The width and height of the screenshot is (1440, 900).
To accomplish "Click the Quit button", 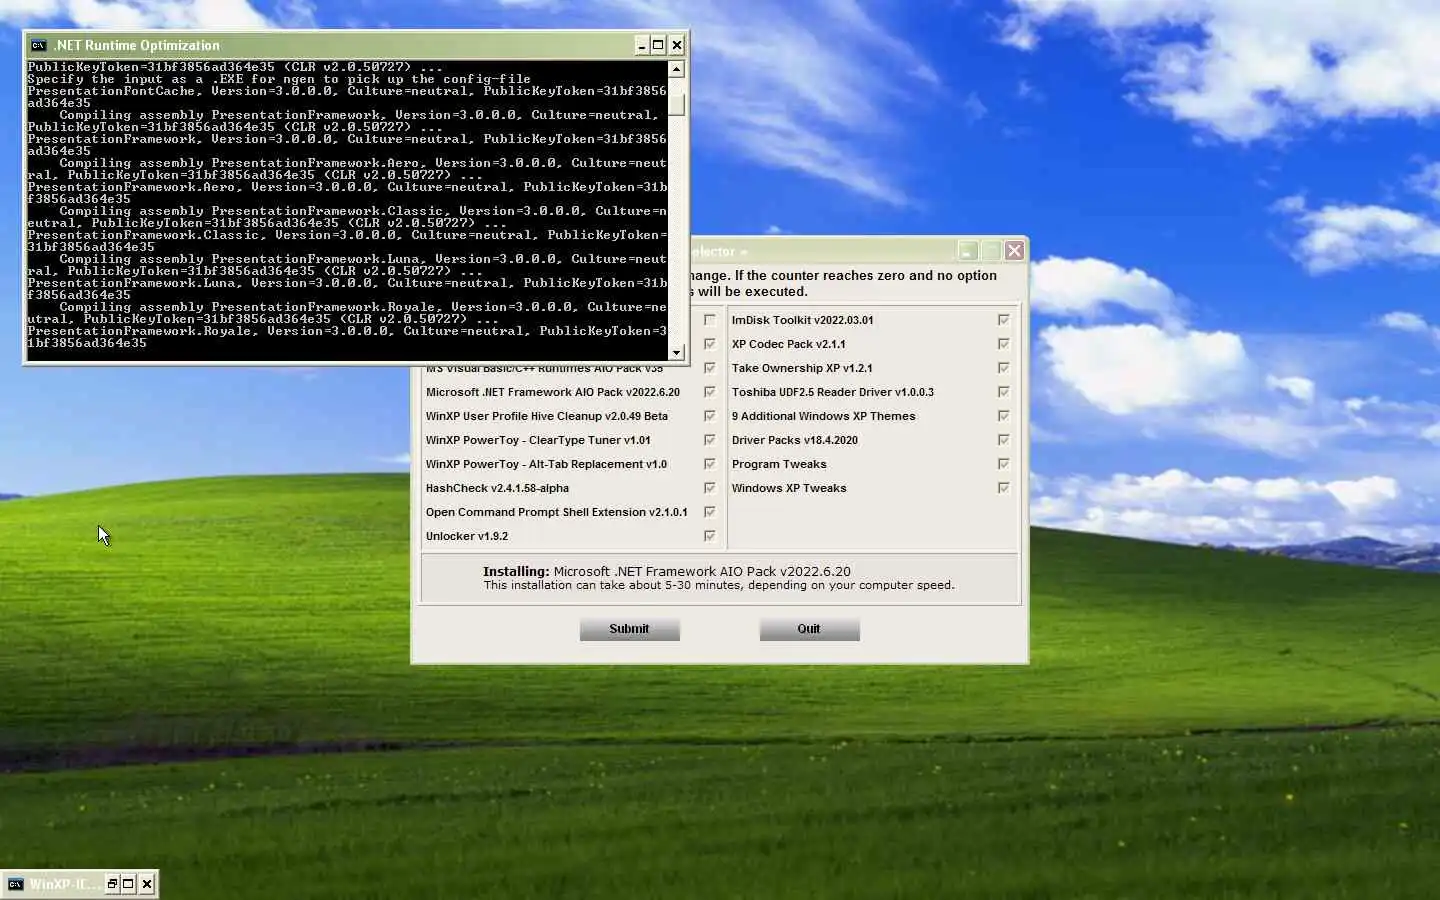I will (x=809, y=629).
